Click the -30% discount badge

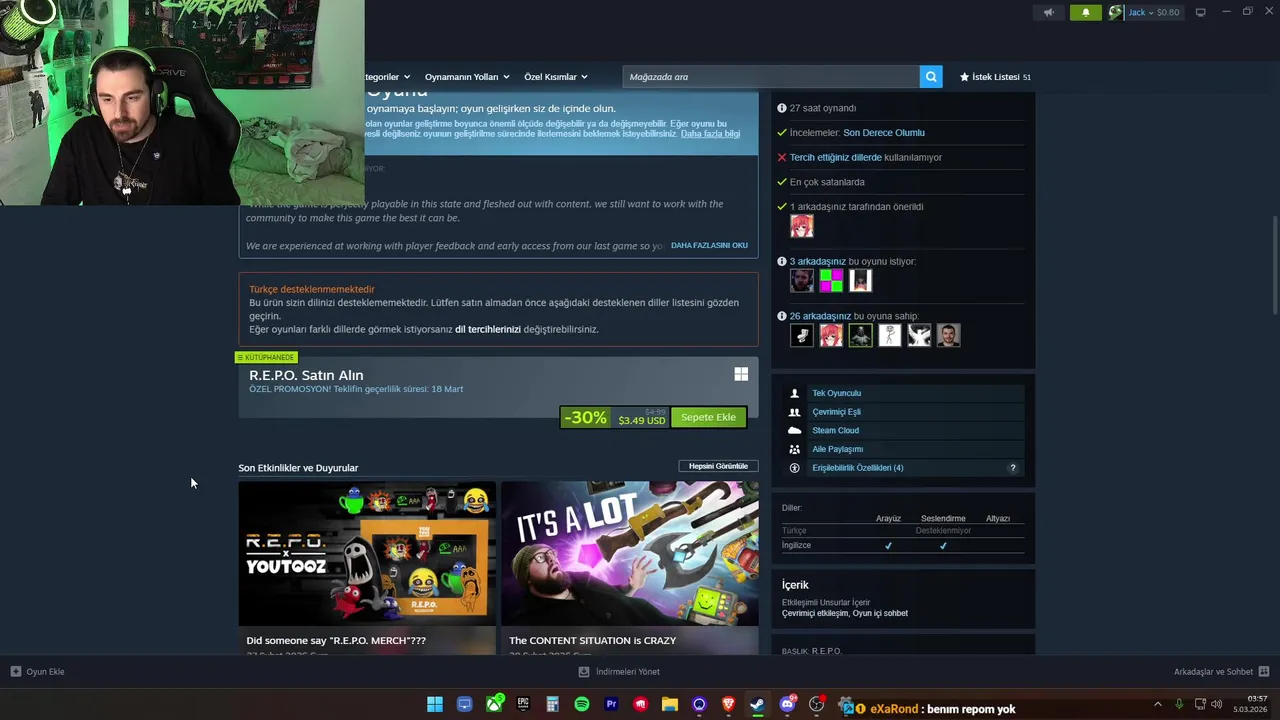(x=585, y=418)
